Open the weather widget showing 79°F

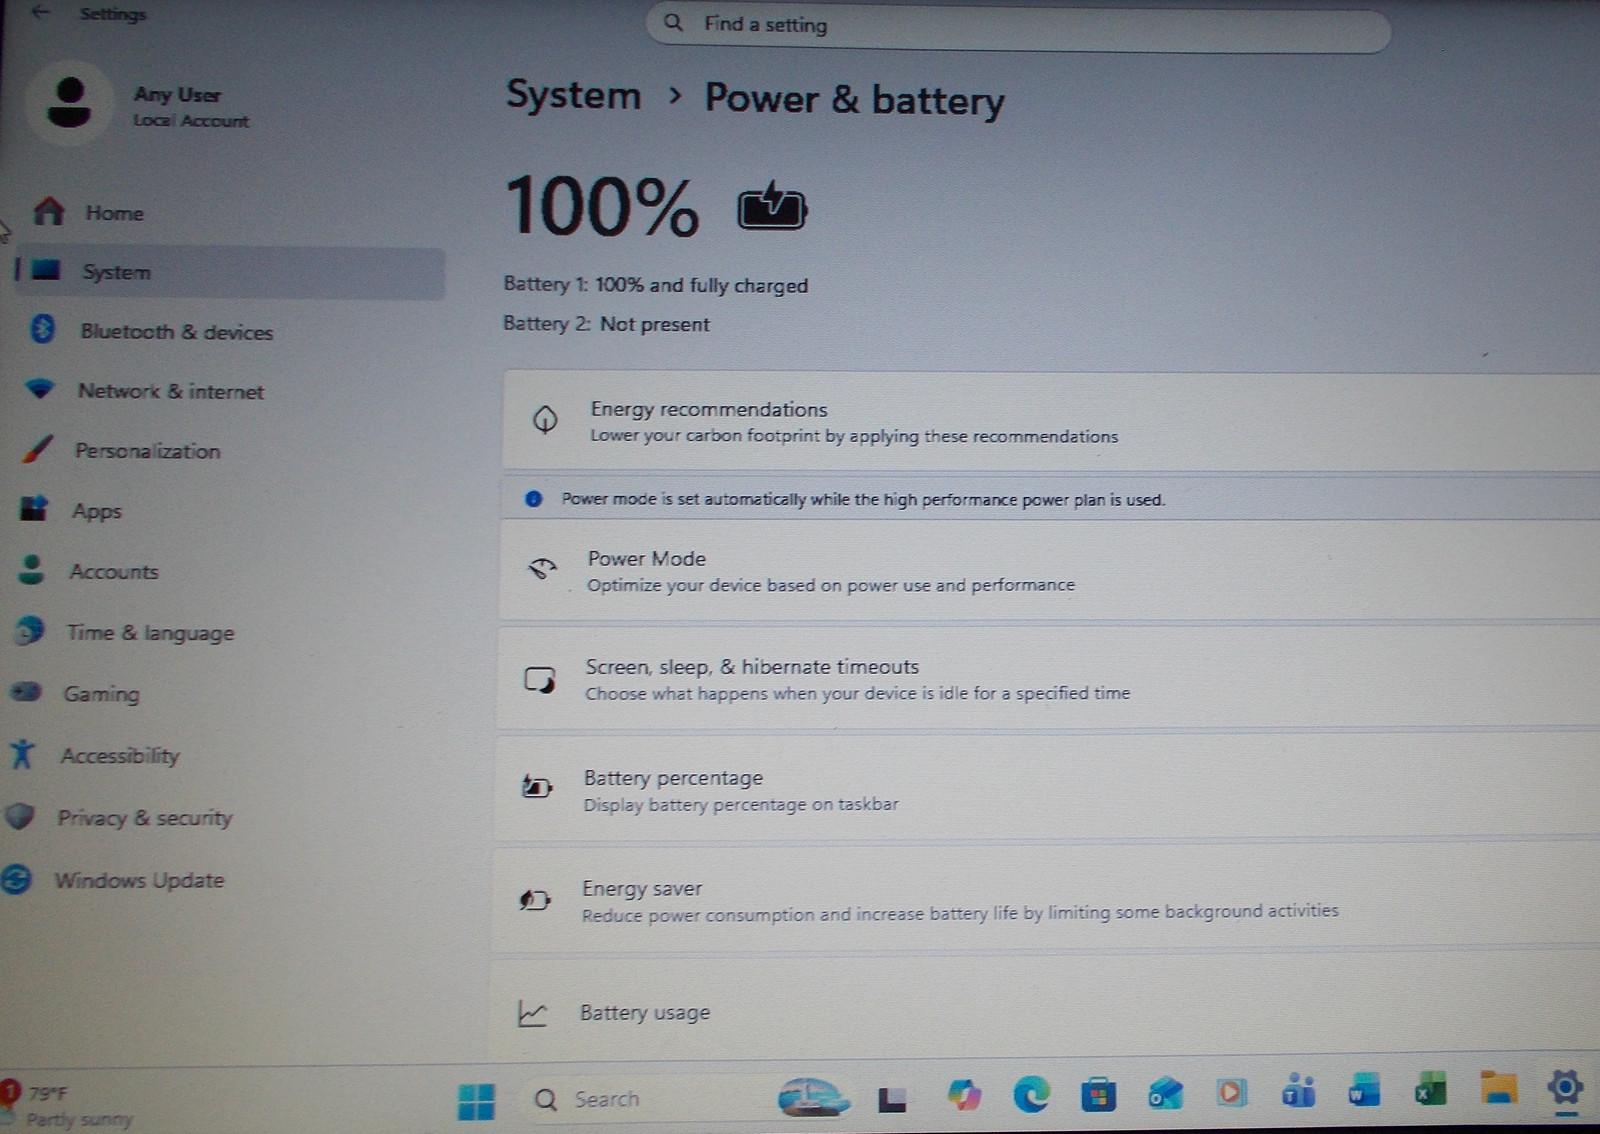tap(70, 1105)
